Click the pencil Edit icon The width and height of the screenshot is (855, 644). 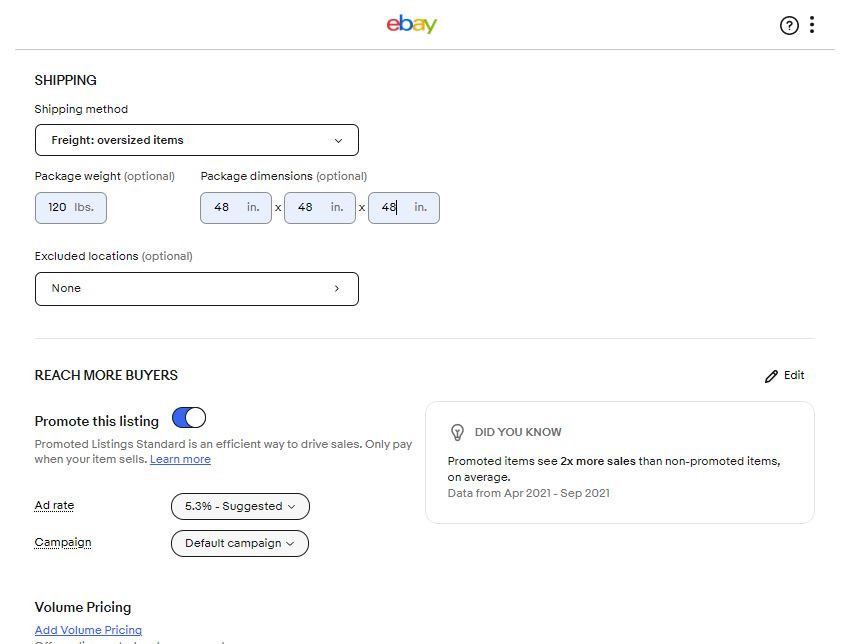click(x=771, y=376)
